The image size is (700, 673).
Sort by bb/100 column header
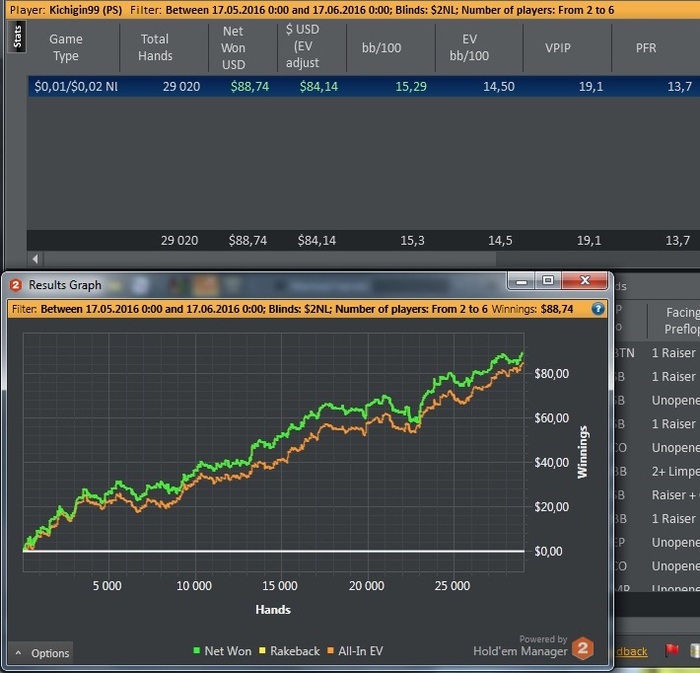tap(381, 48)
